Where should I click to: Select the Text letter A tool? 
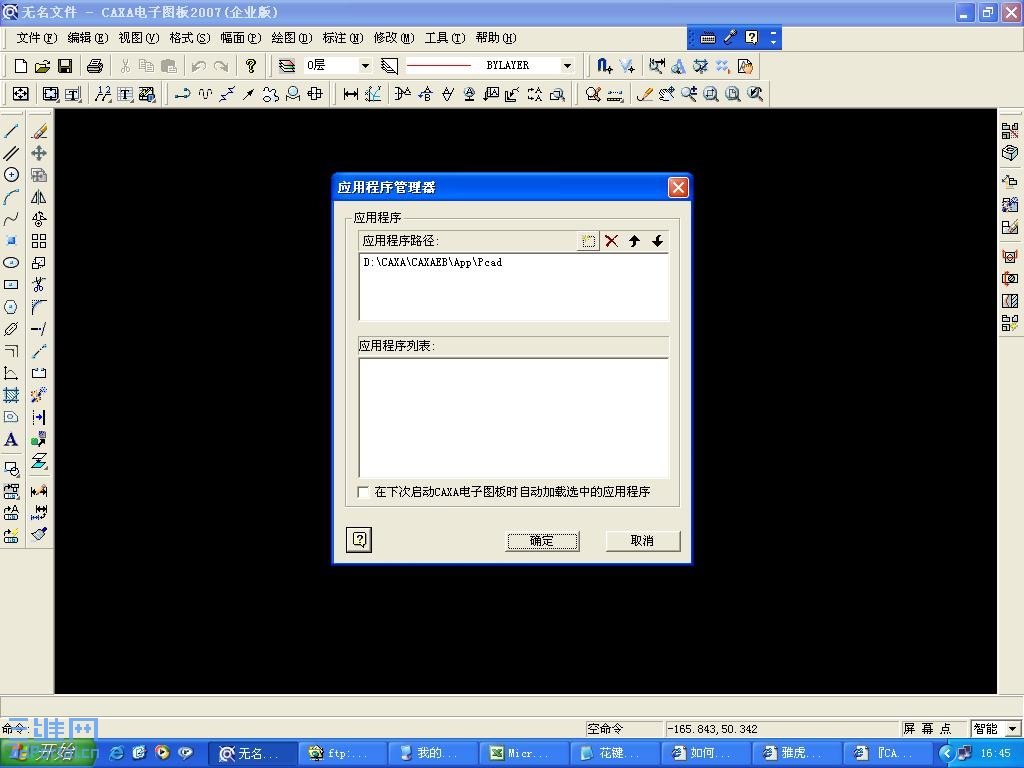[11, 439]
